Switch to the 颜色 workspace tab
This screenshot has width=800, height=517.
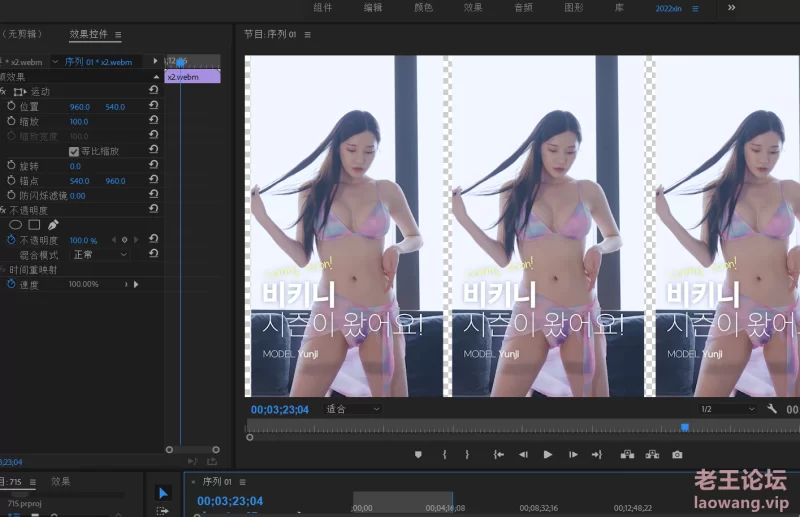click(423, 8)
